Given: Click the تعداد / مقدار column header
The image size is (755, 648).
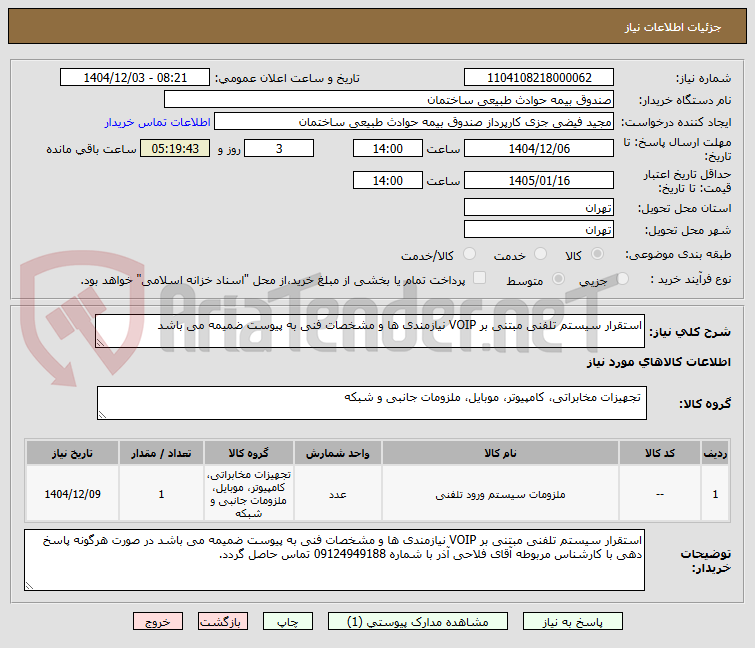Looking at the screenshot, I should pyautogui.click(x=161, y=453).
